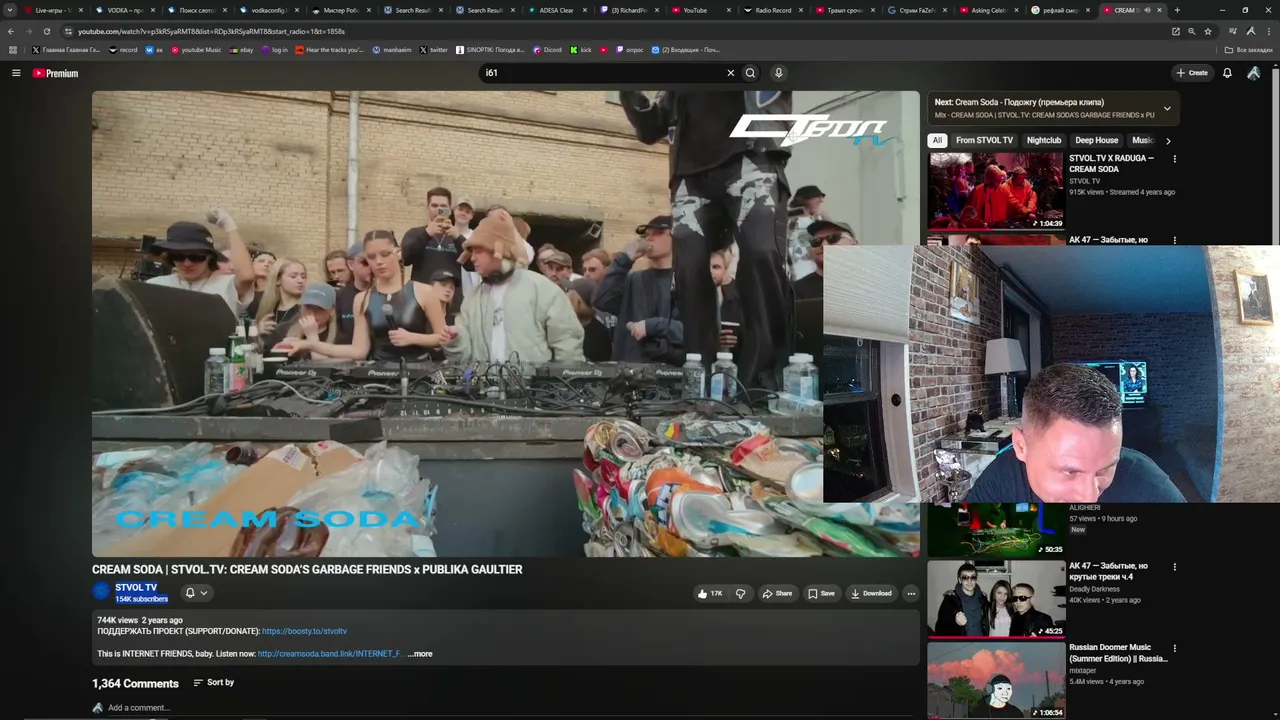Close the Live-игры browser tab
Viewport: 1280px width, 720px height.
pos(81,10)
